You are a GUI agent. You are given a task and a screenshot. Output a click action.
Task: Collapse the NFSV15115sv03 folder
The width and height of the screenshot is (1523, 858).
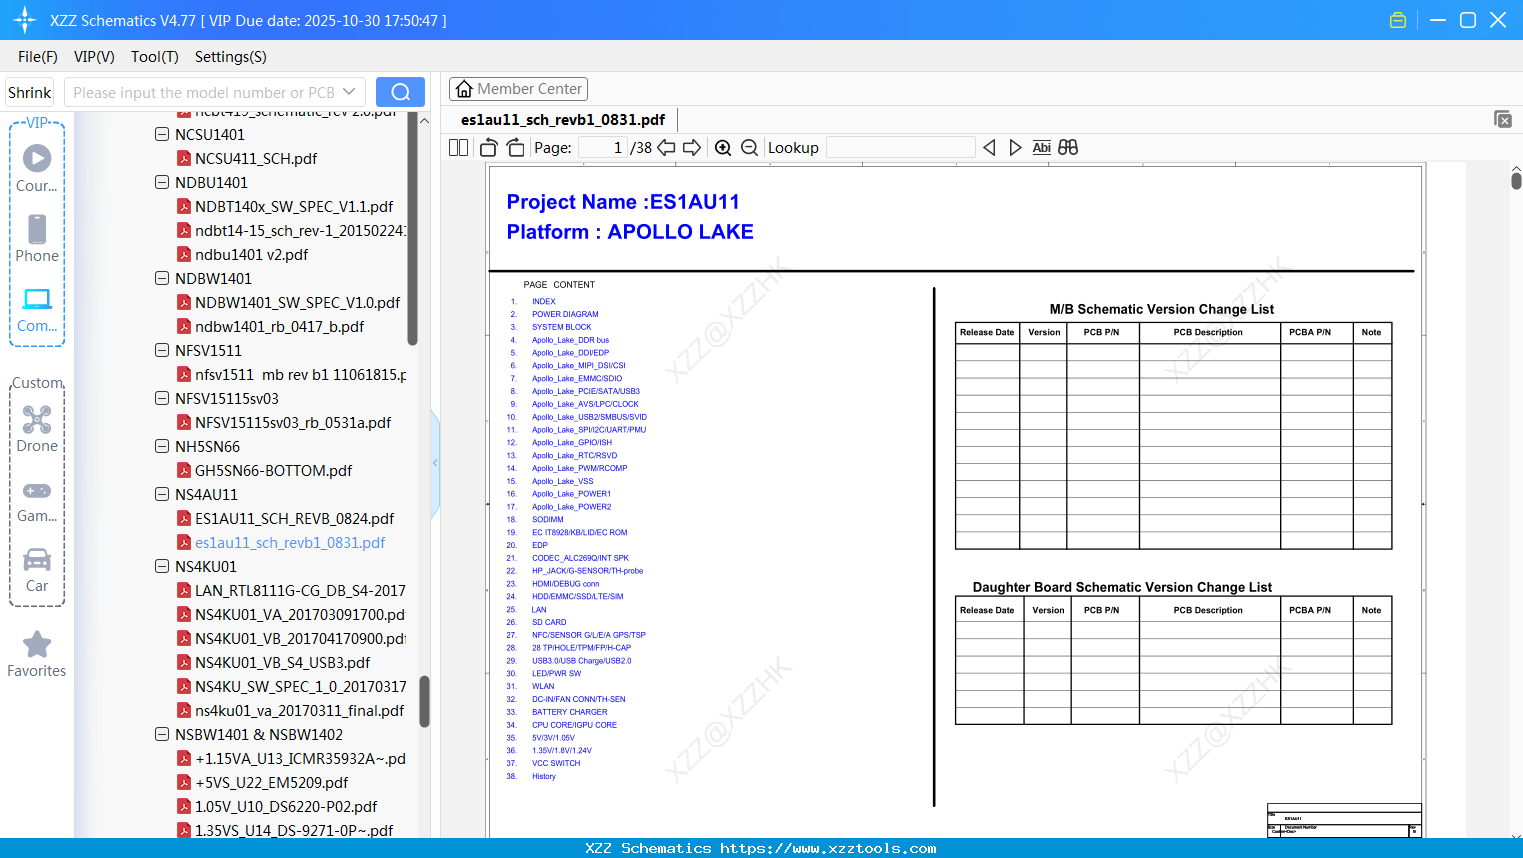[x=162, y=398]
